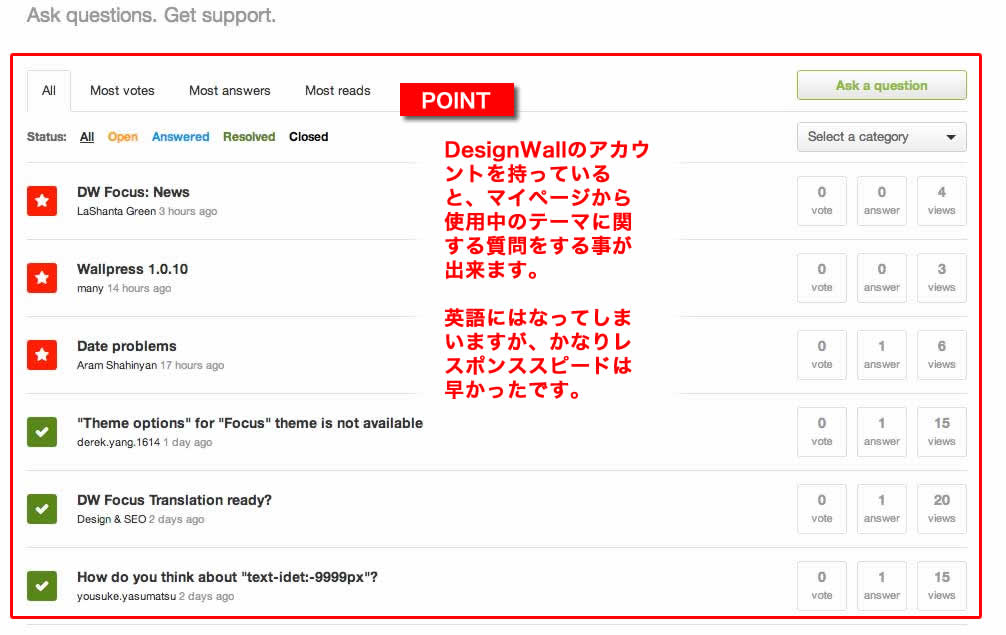The width and height of the screenshot is (1006, 635).
Task: Click the answer count box for Wallpress 1.0.10
Action: pos(882,278)
